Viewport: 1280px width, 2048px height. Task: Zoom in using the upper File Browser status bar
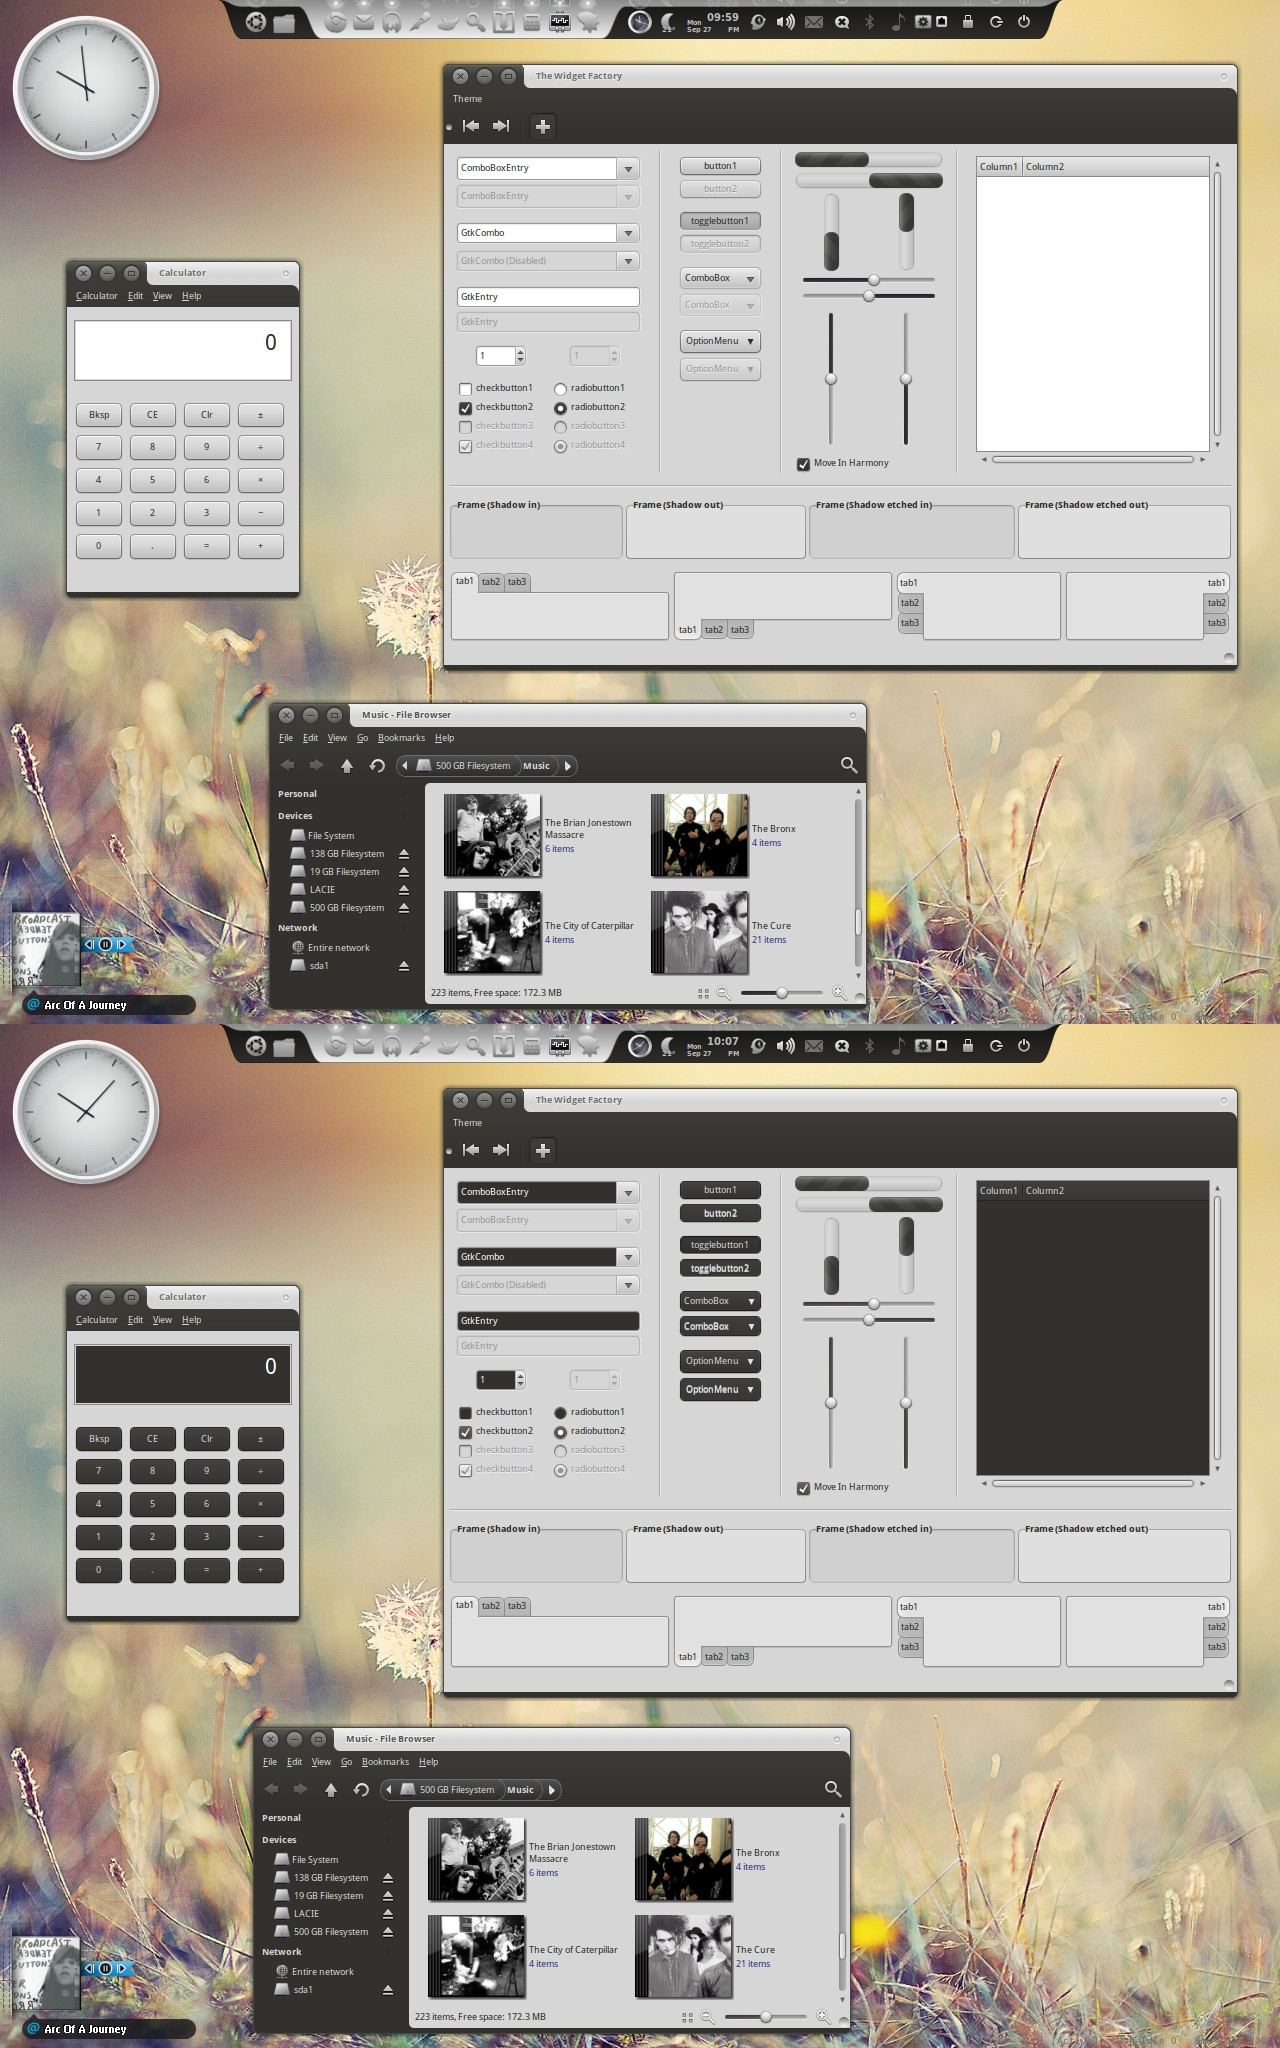[x=839, y=993]
